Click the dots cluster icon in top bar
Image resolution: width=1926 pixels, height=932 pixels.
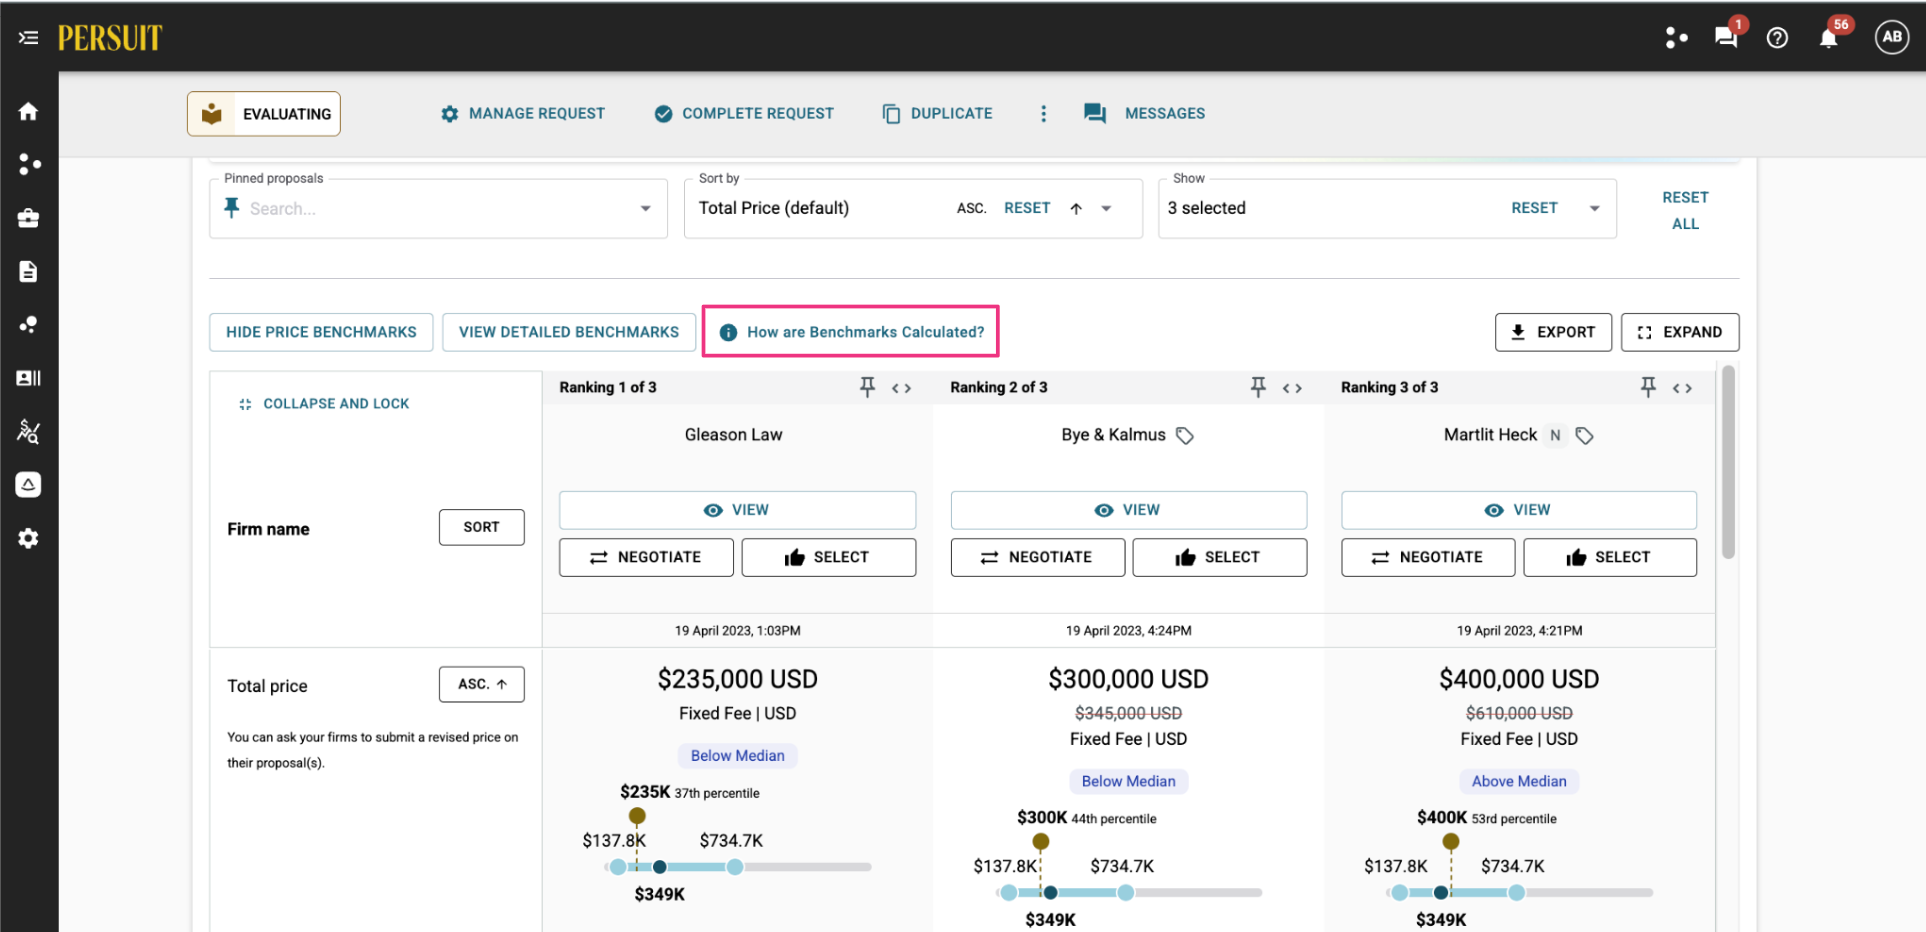pyautogui.click(x=1676, y=38)
